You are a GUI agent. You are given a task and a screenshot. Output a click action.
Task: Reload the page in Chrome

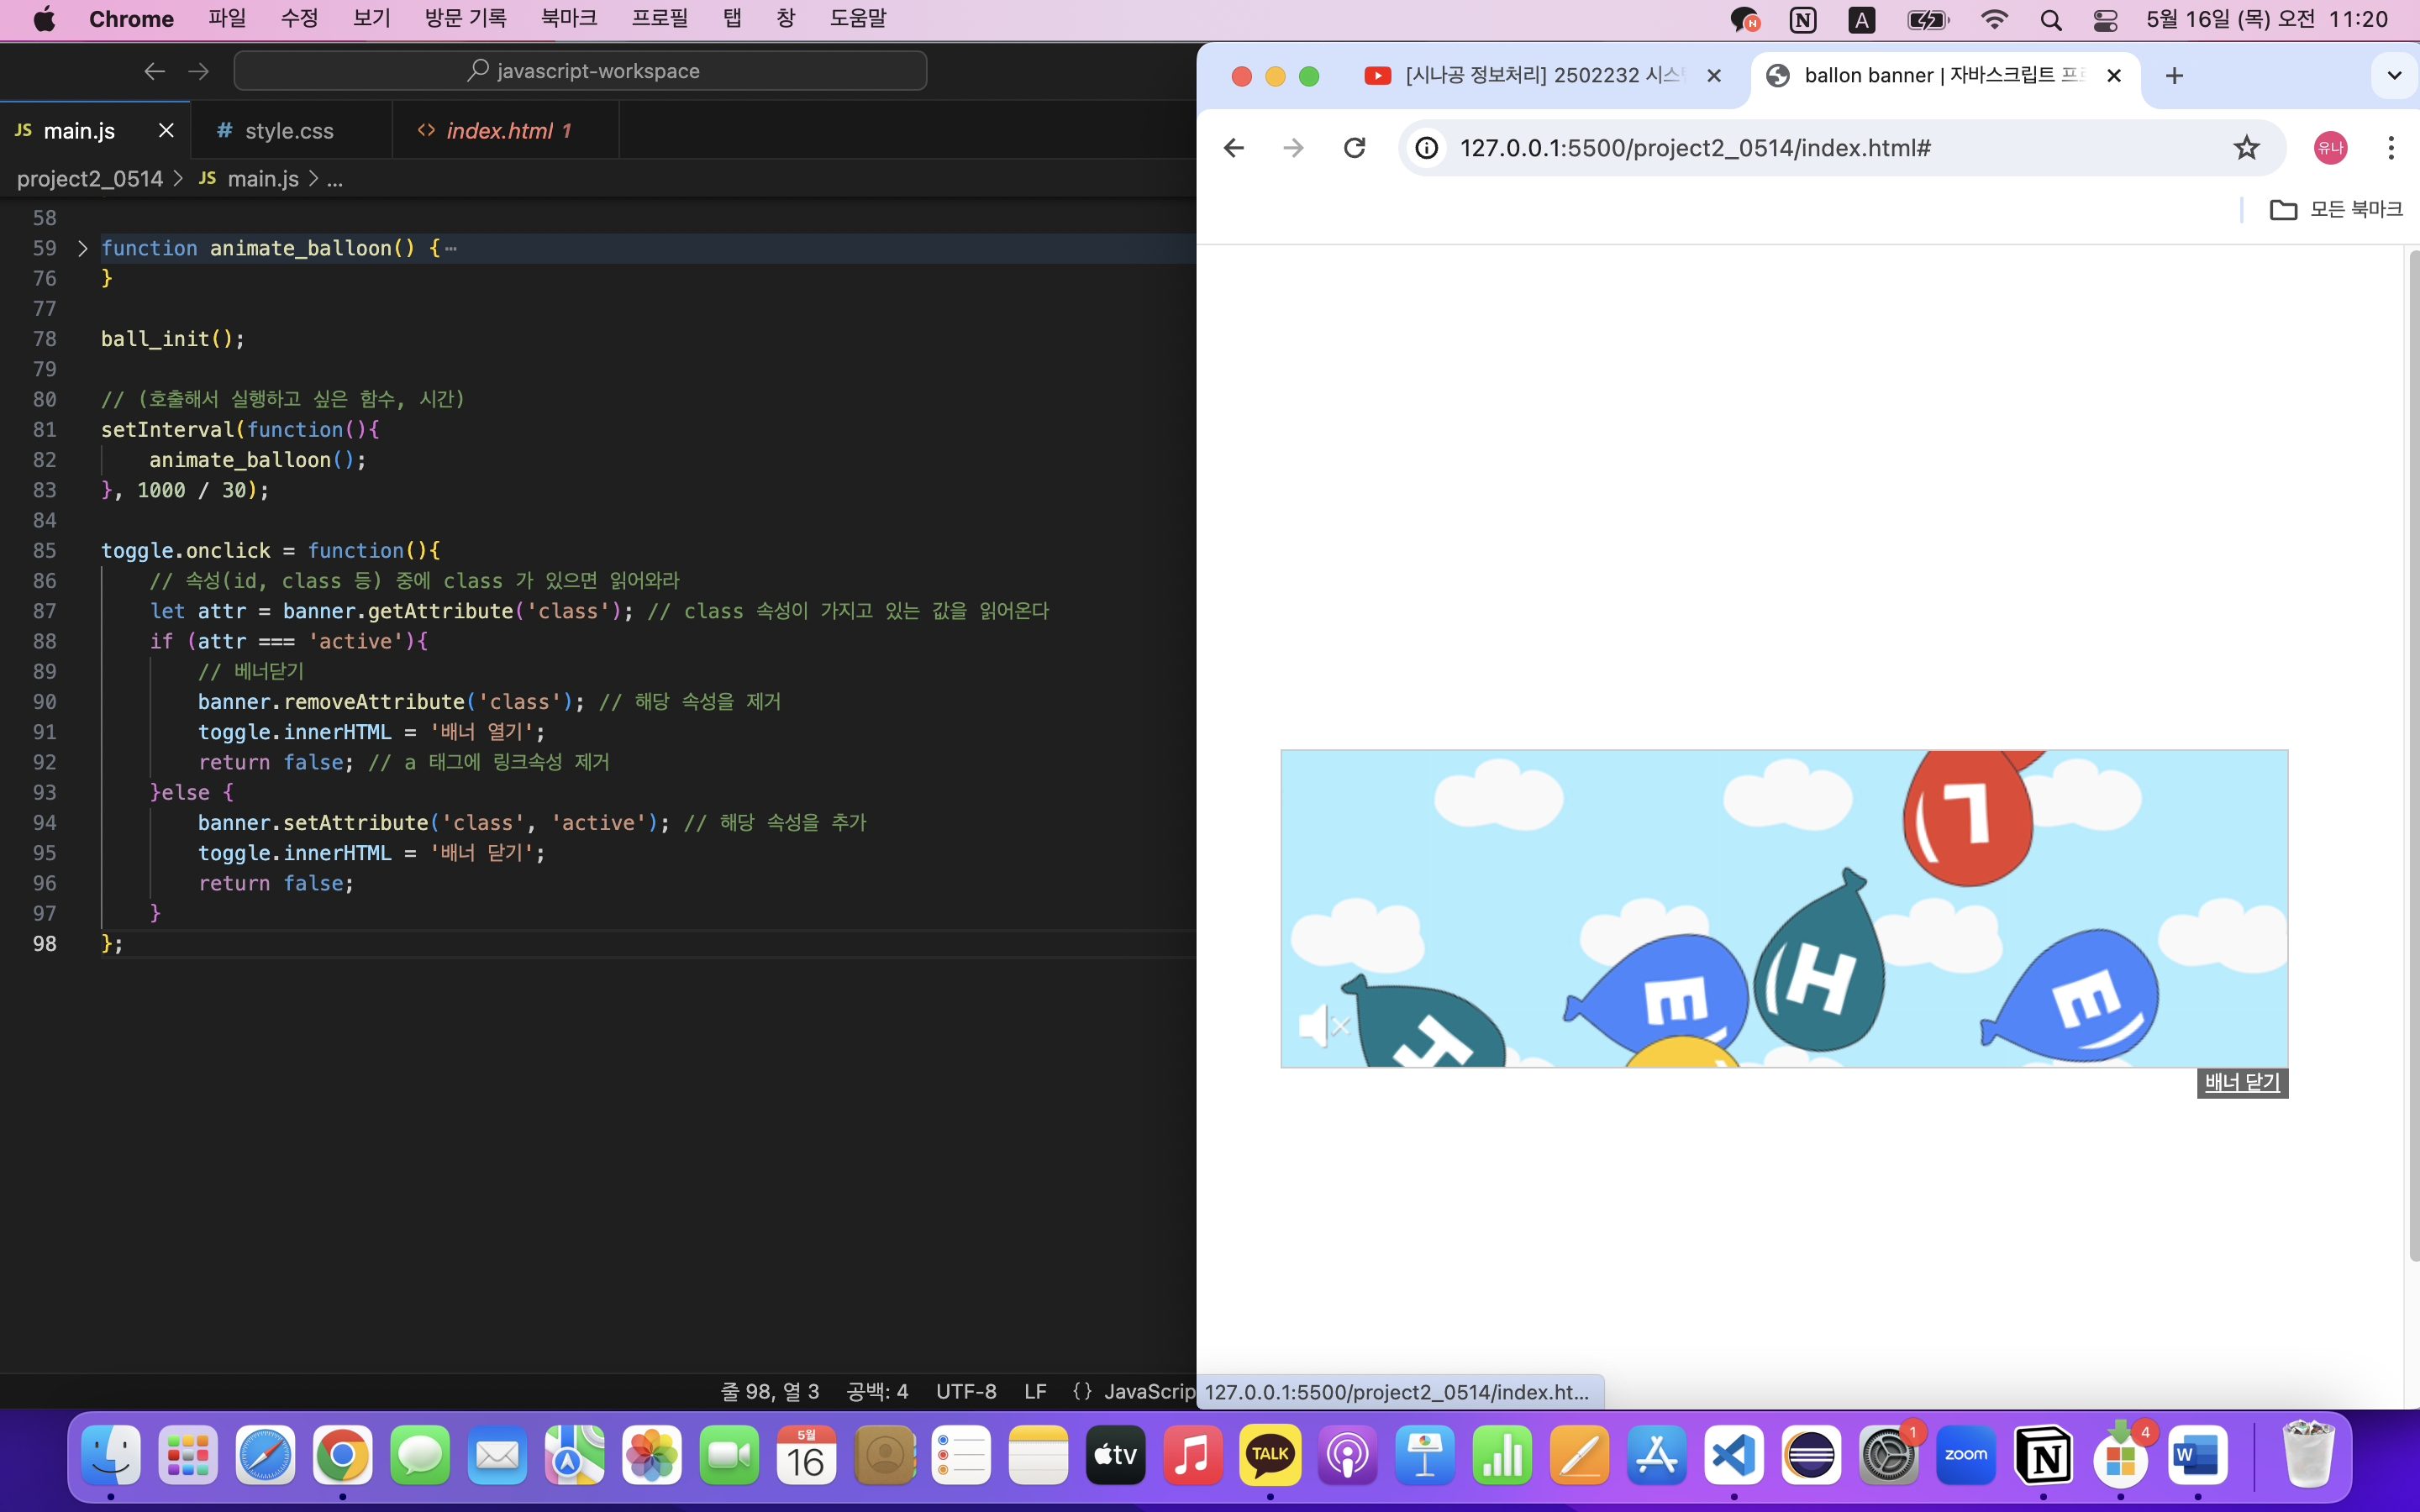1354,148
